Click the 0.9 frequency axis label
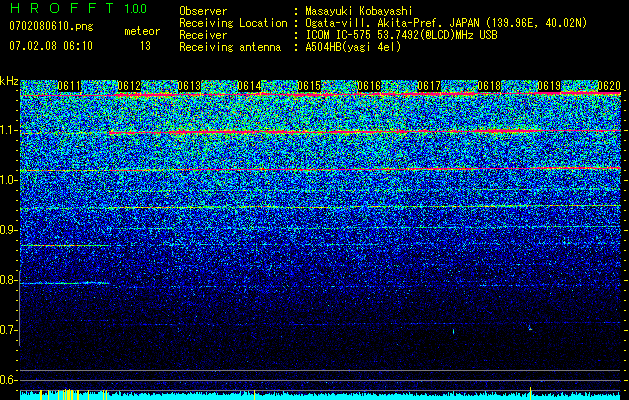The width and height of the screenshot is (629, 400). pyautogui.click(x=8, y=230)
